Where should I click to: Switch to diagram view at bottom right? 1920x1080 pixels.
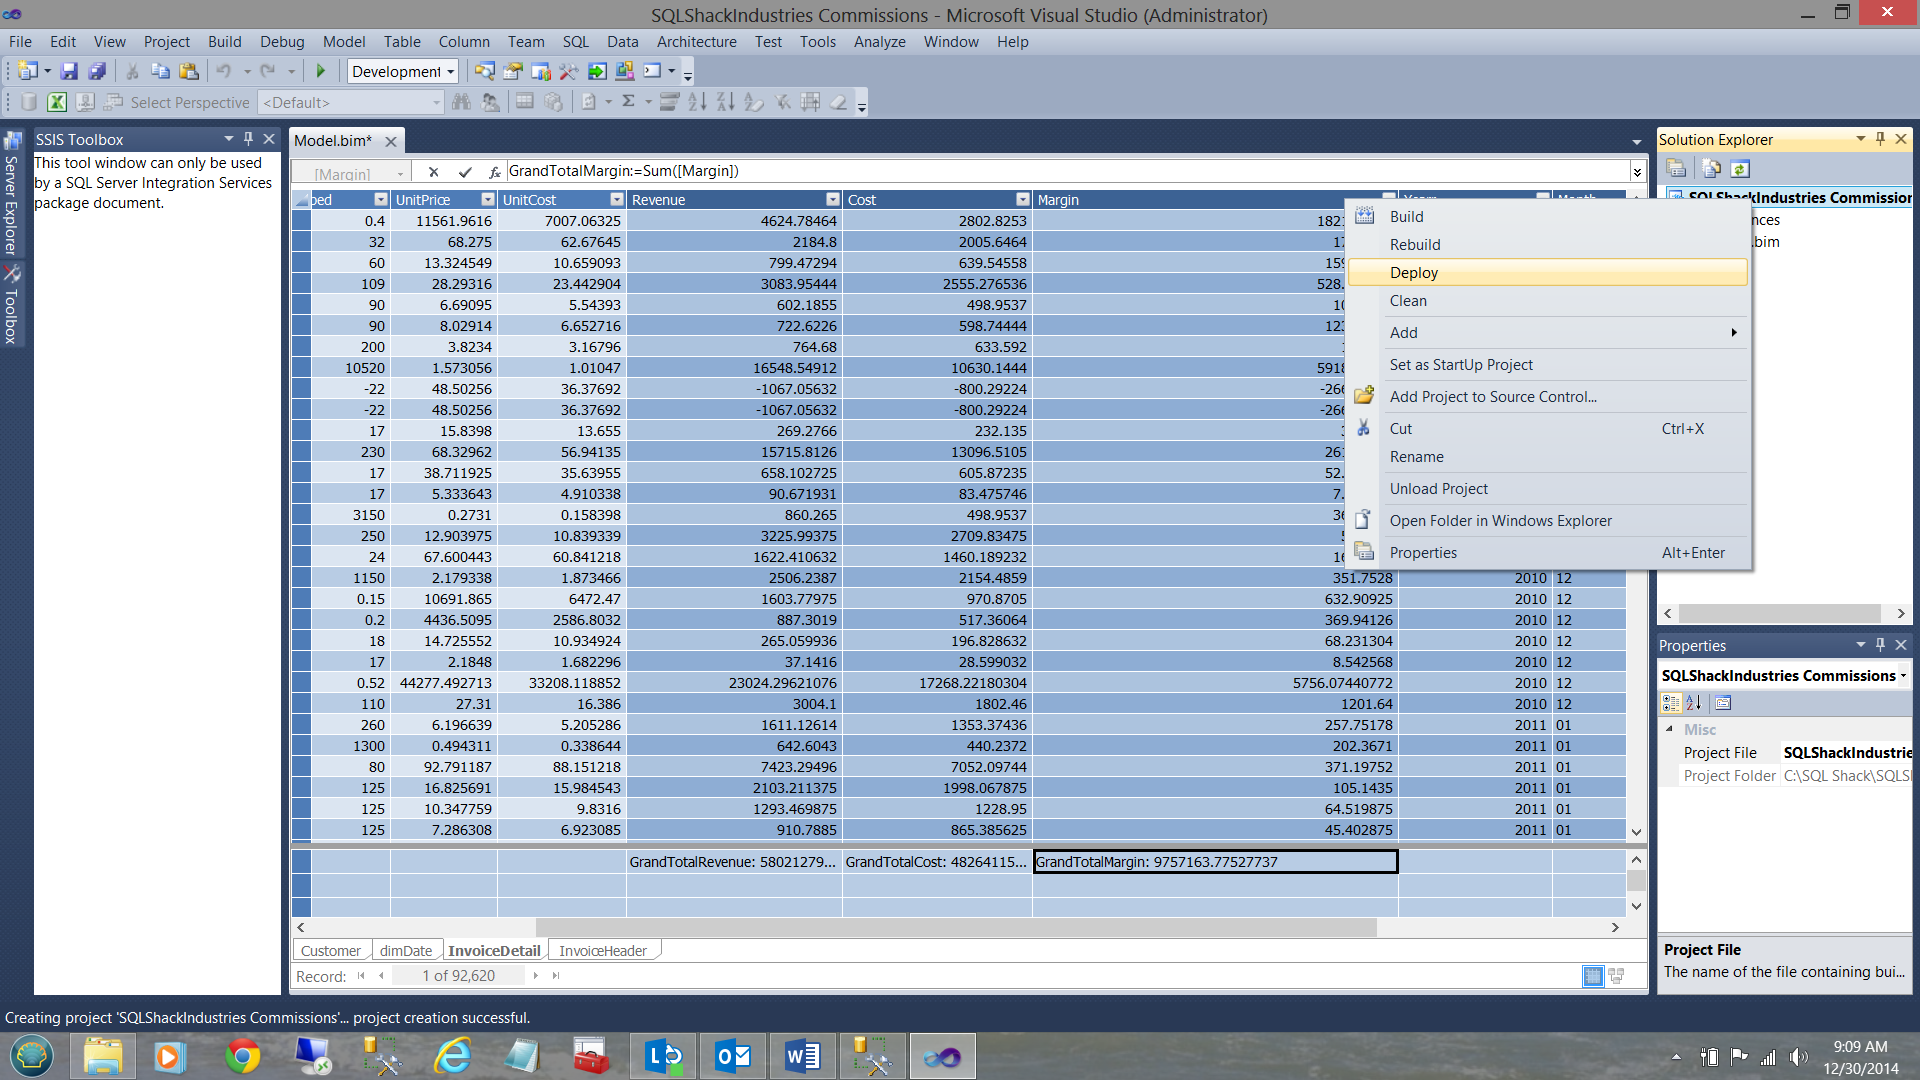click(x=1616, y=976)
